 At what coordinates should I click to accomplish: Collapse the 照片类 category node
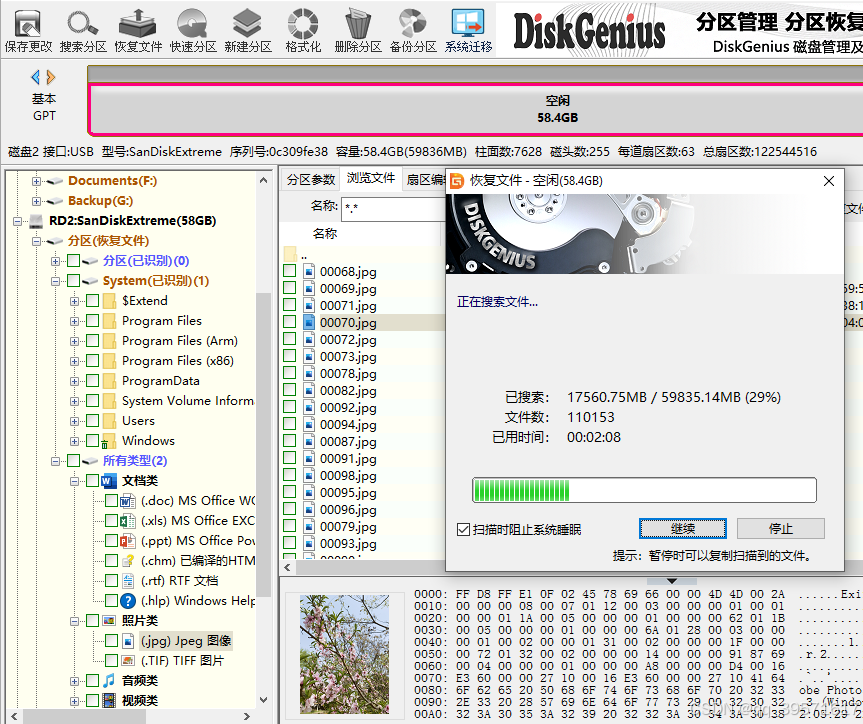click(x=74, y=621)
